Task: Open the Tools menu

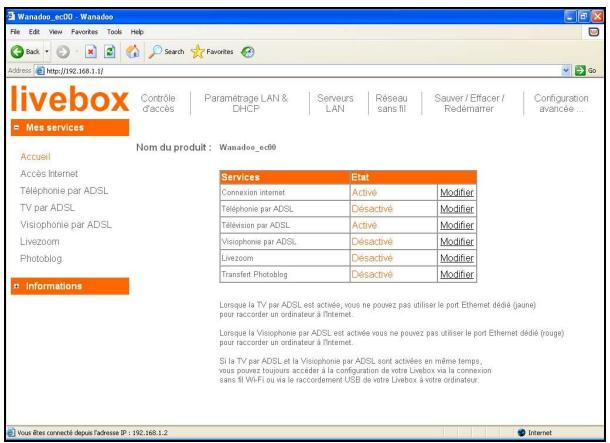Action: click(x=114, y=32)
